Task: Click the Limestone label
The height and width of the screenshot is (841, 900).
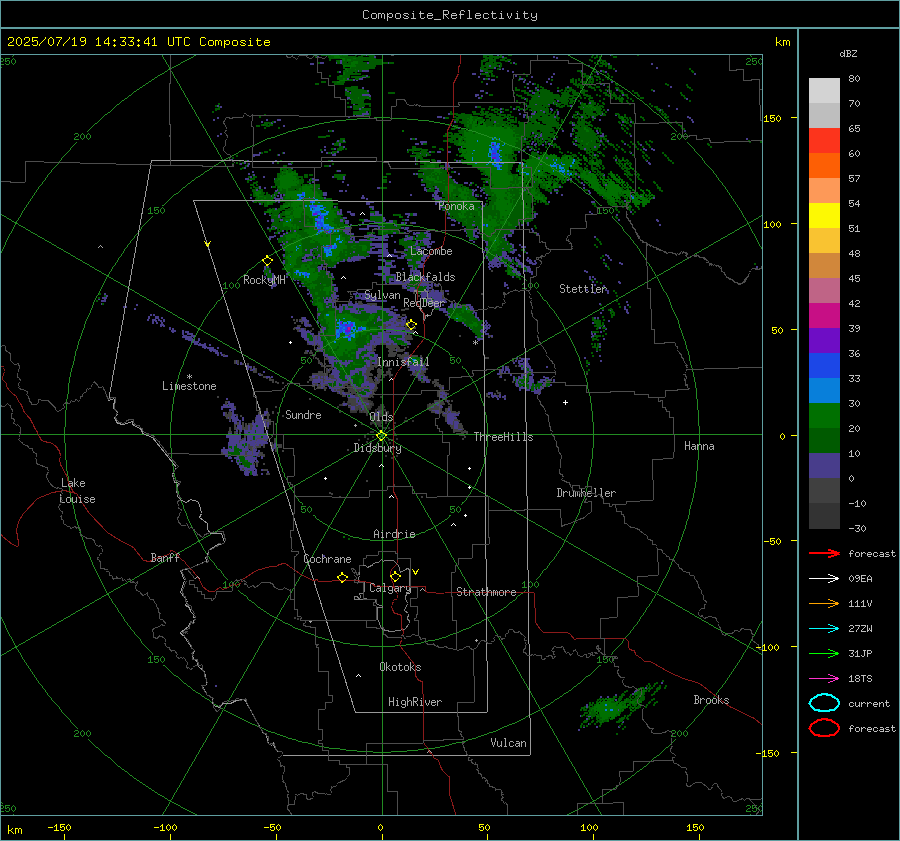Action: 189,386
